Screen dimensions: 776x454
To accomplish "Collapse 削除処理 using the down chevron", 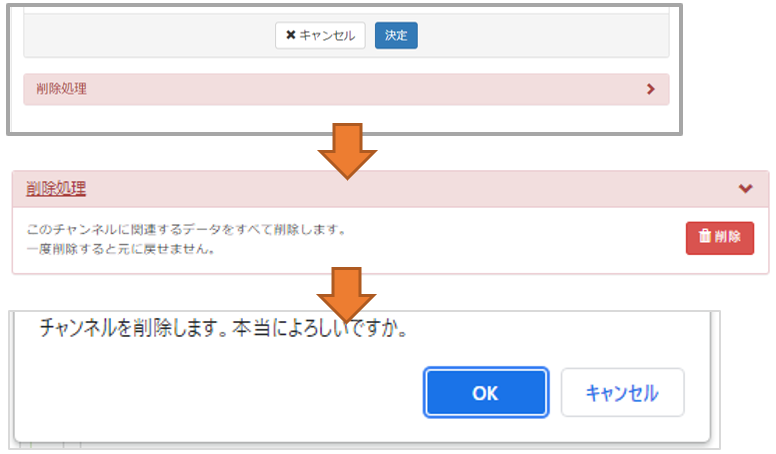I will point(744,188).
